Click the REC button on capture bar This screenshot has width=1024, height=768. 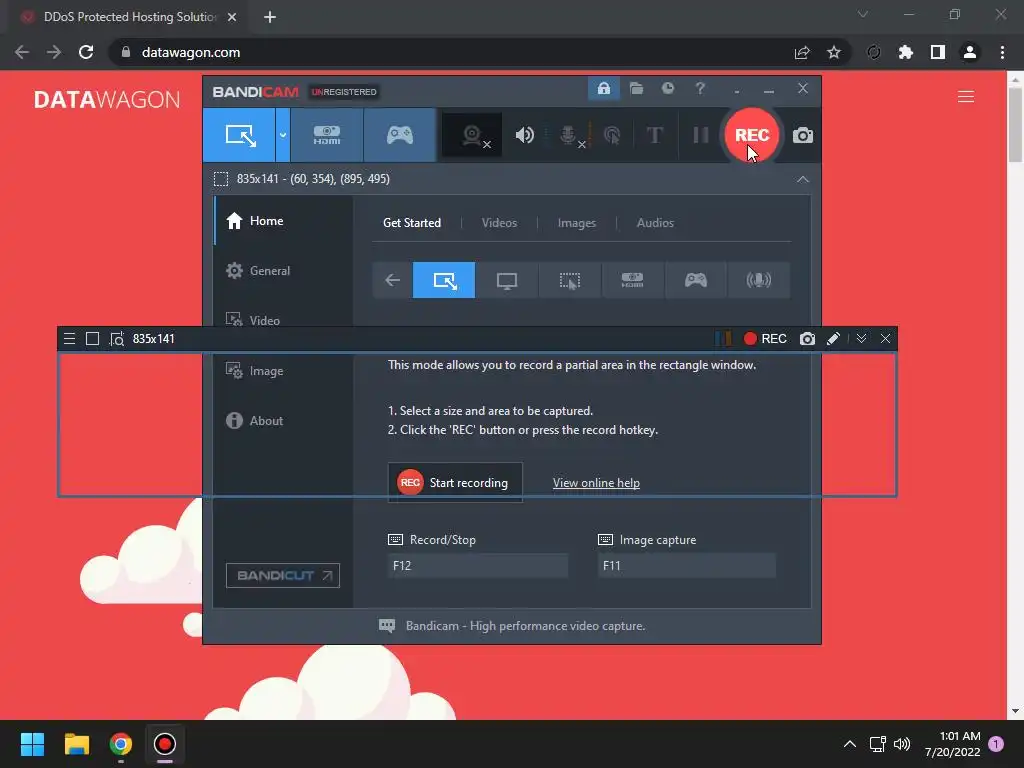click(765, 338)
